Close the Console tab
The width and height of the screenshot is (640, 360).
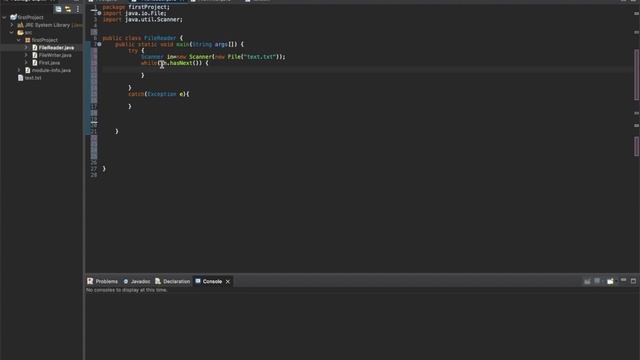pyautogui.click(x=228, y=282)
